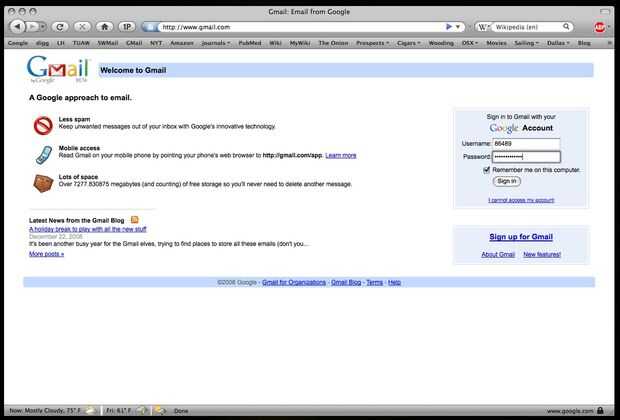Screen dimensions: 620x420
Task: Click the Friday forecast weather icon in the status bar
Action: click(x=144, y=411)
